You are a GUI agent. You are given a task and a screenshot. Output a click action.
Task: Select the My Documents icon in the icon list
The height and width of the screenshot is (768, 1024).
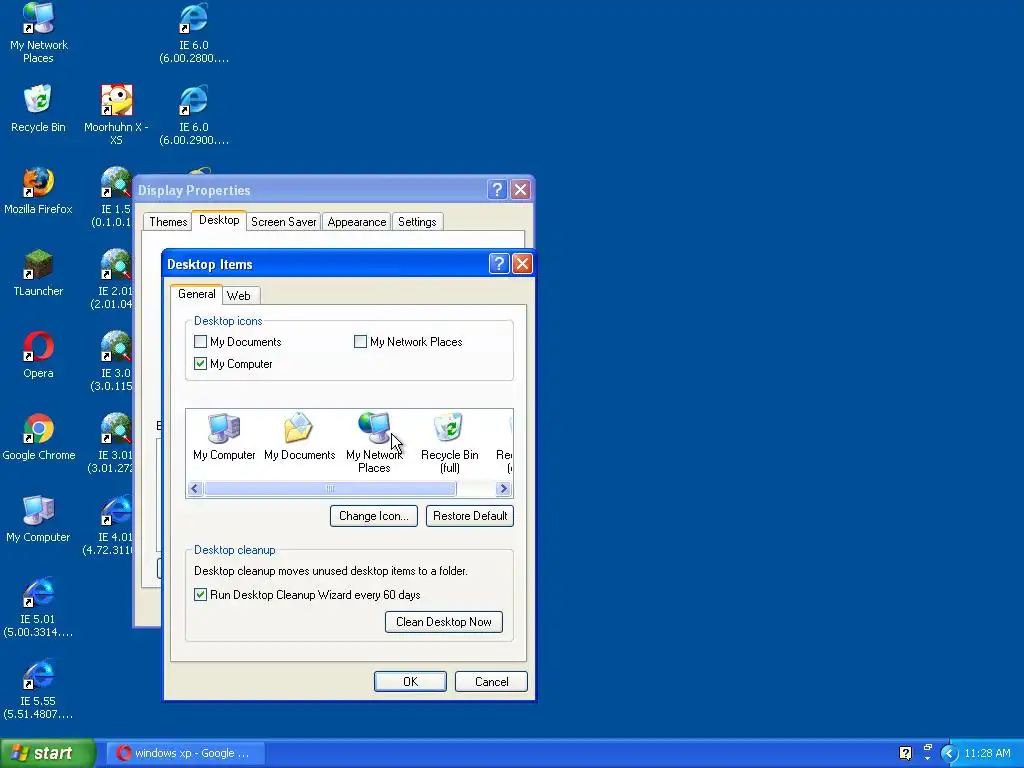pyautogui.click(x=299, y=437)
